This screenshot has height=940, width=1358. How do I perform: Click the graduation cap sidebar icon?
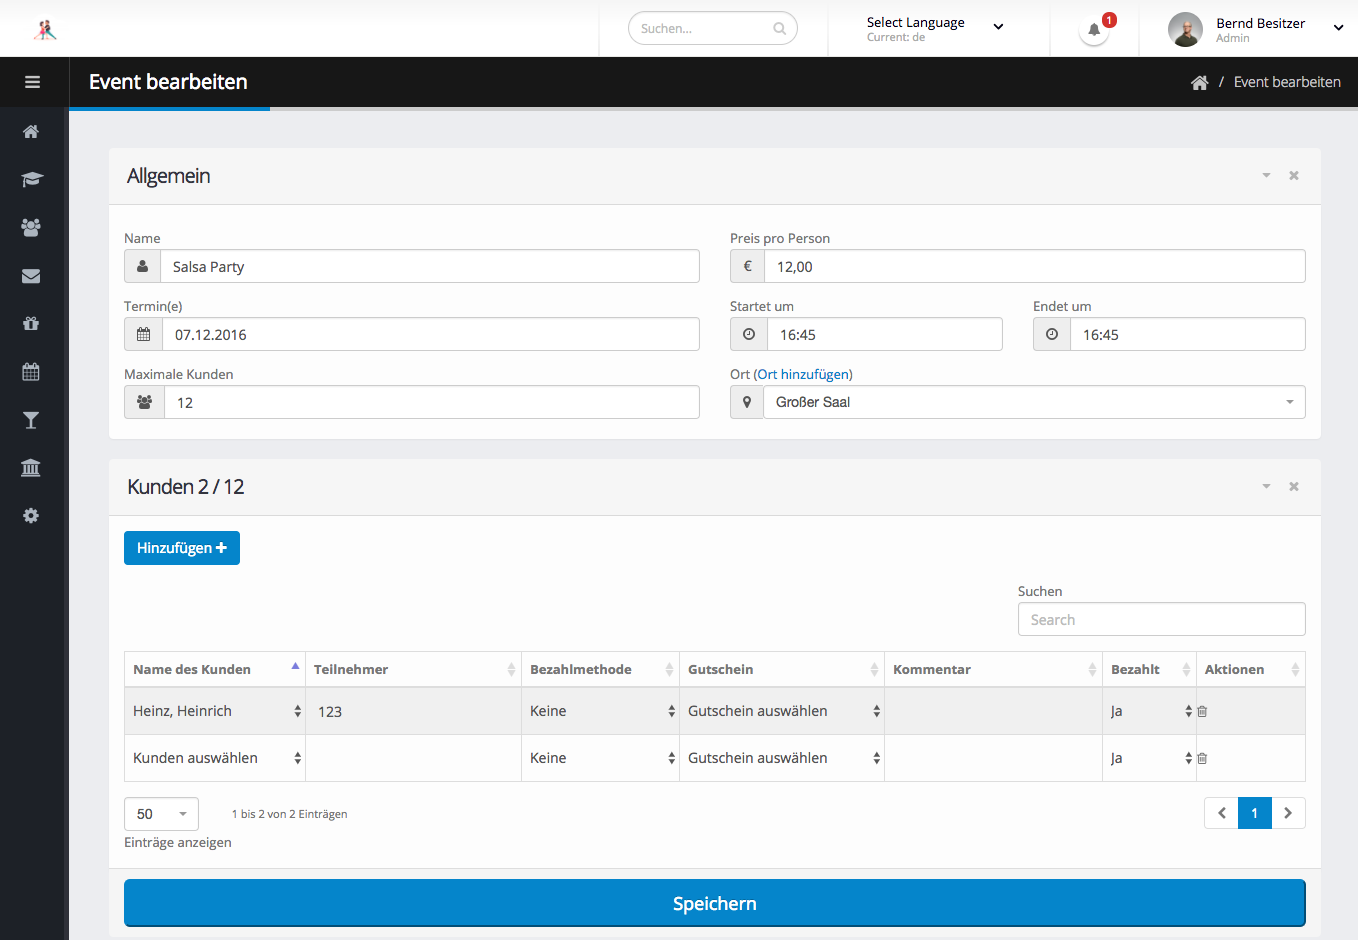31,180
